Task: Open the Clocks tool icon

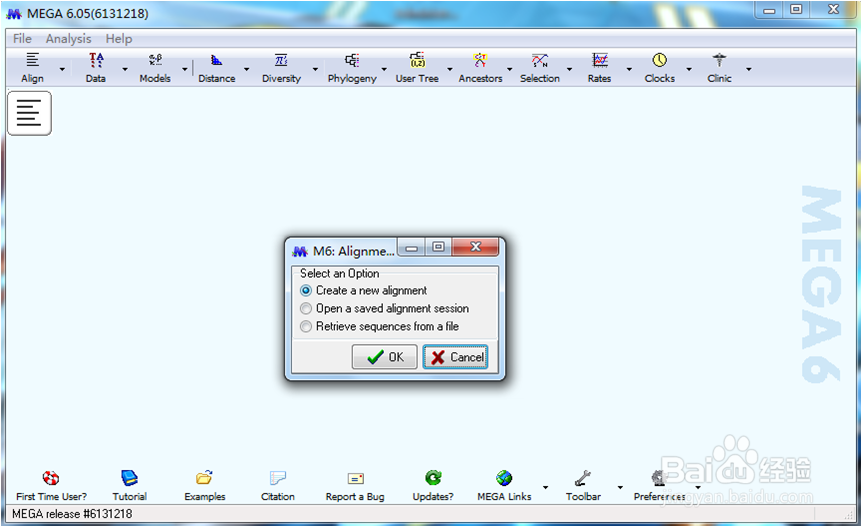Action: pyautogui.click(x=660, y=60)
